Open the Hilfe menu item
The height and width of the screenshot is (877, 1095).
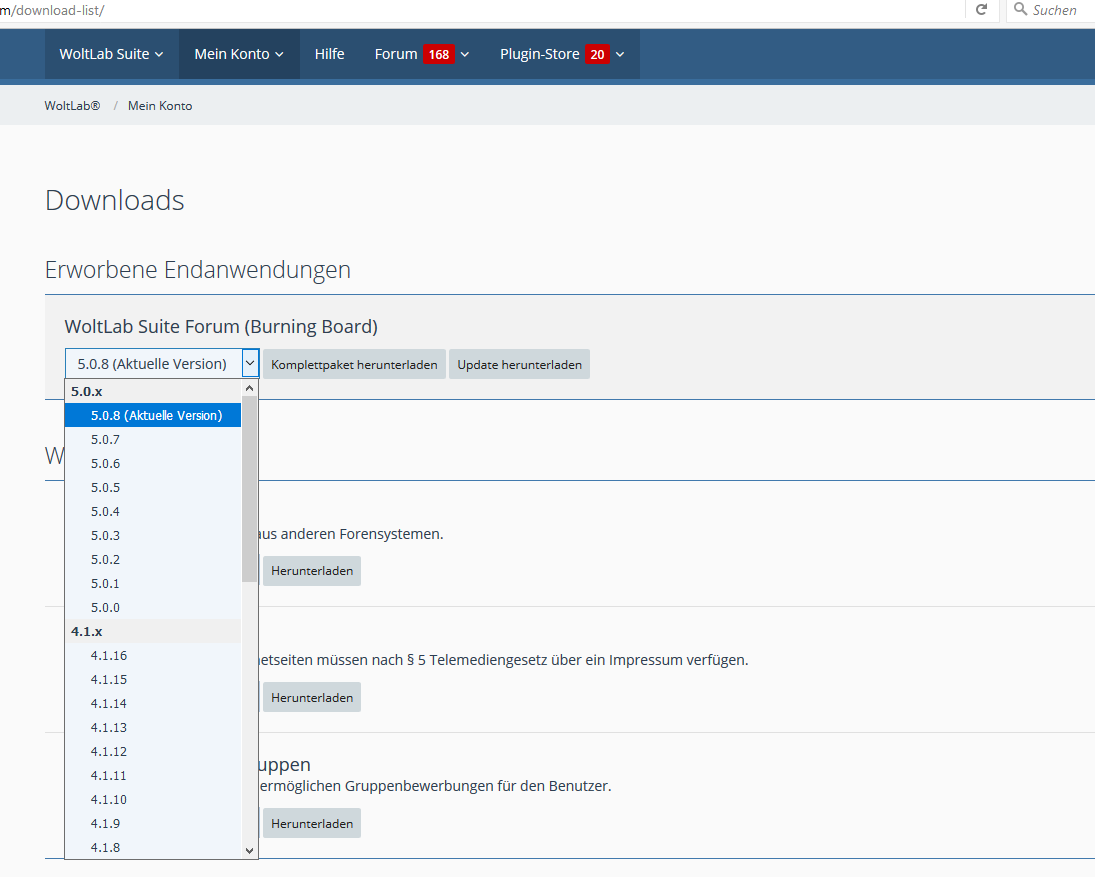pos(329,54)
